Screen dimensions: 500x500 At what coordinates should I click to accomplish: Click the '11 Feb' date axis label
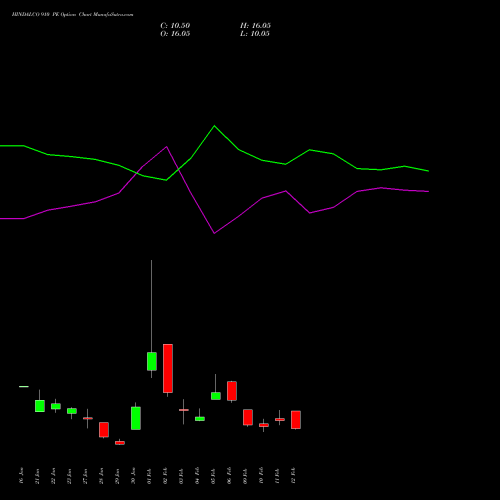(x=277, y=476)
